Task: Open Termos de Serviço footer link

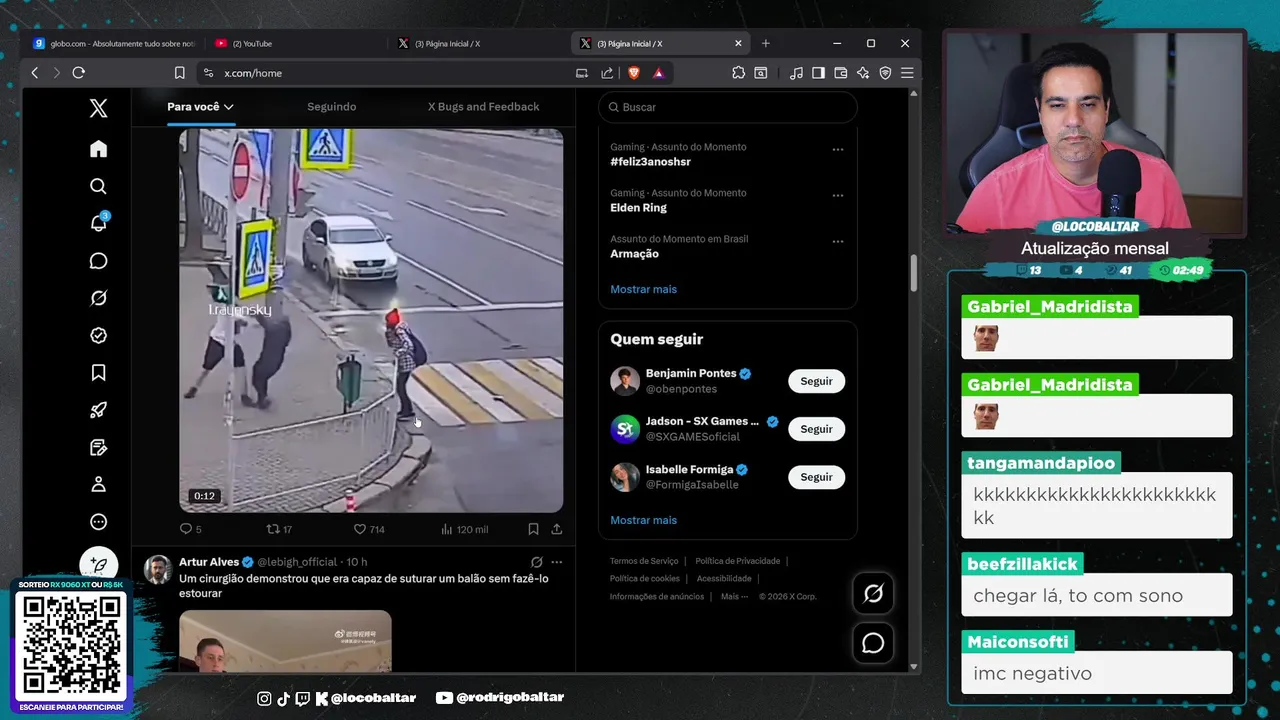Action: tap(644, 562)
